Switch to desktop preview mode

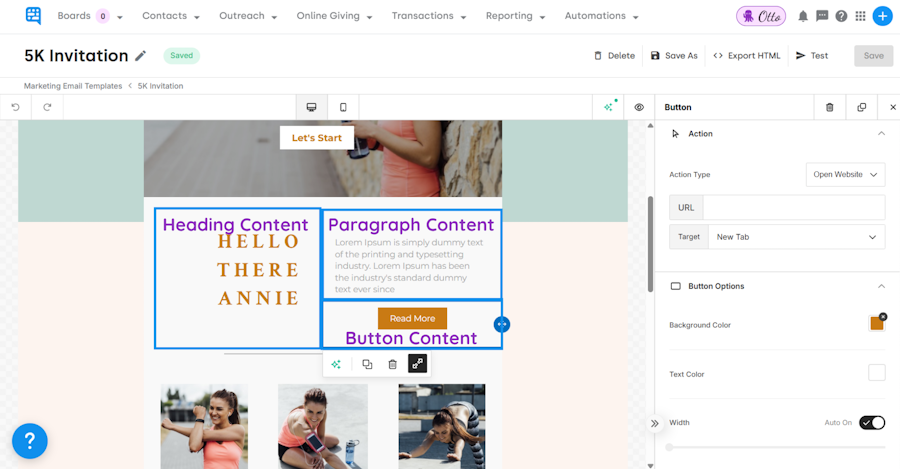click(x=312, y=107)
